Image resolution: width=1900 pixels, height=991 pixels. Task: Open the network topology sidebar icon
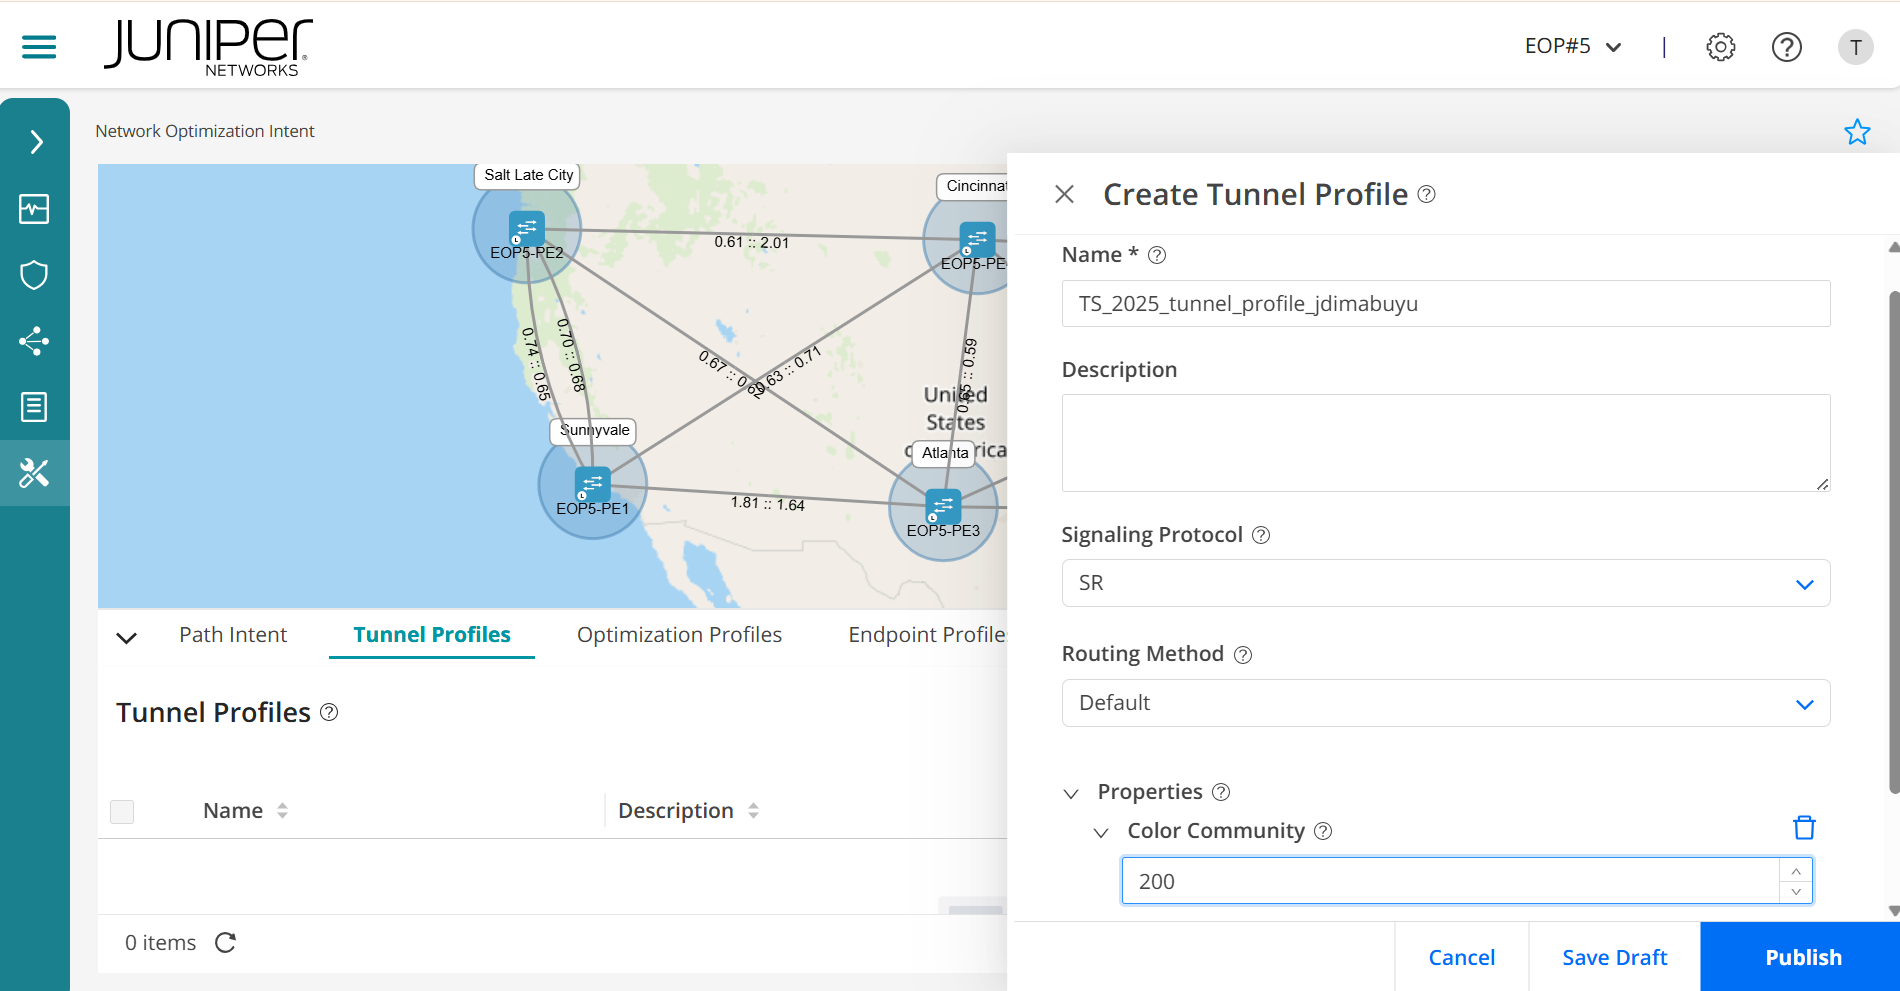(34, 341)
